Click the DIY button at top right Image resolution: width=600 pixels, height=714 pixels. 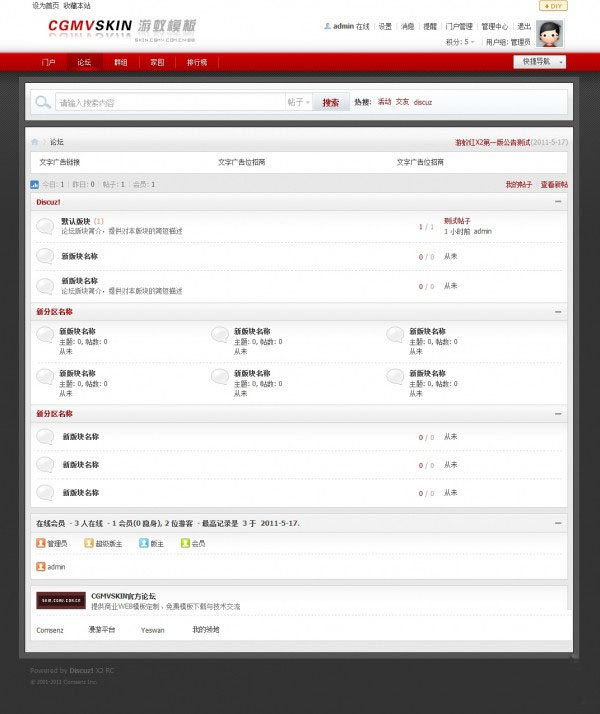pos(553,6)
